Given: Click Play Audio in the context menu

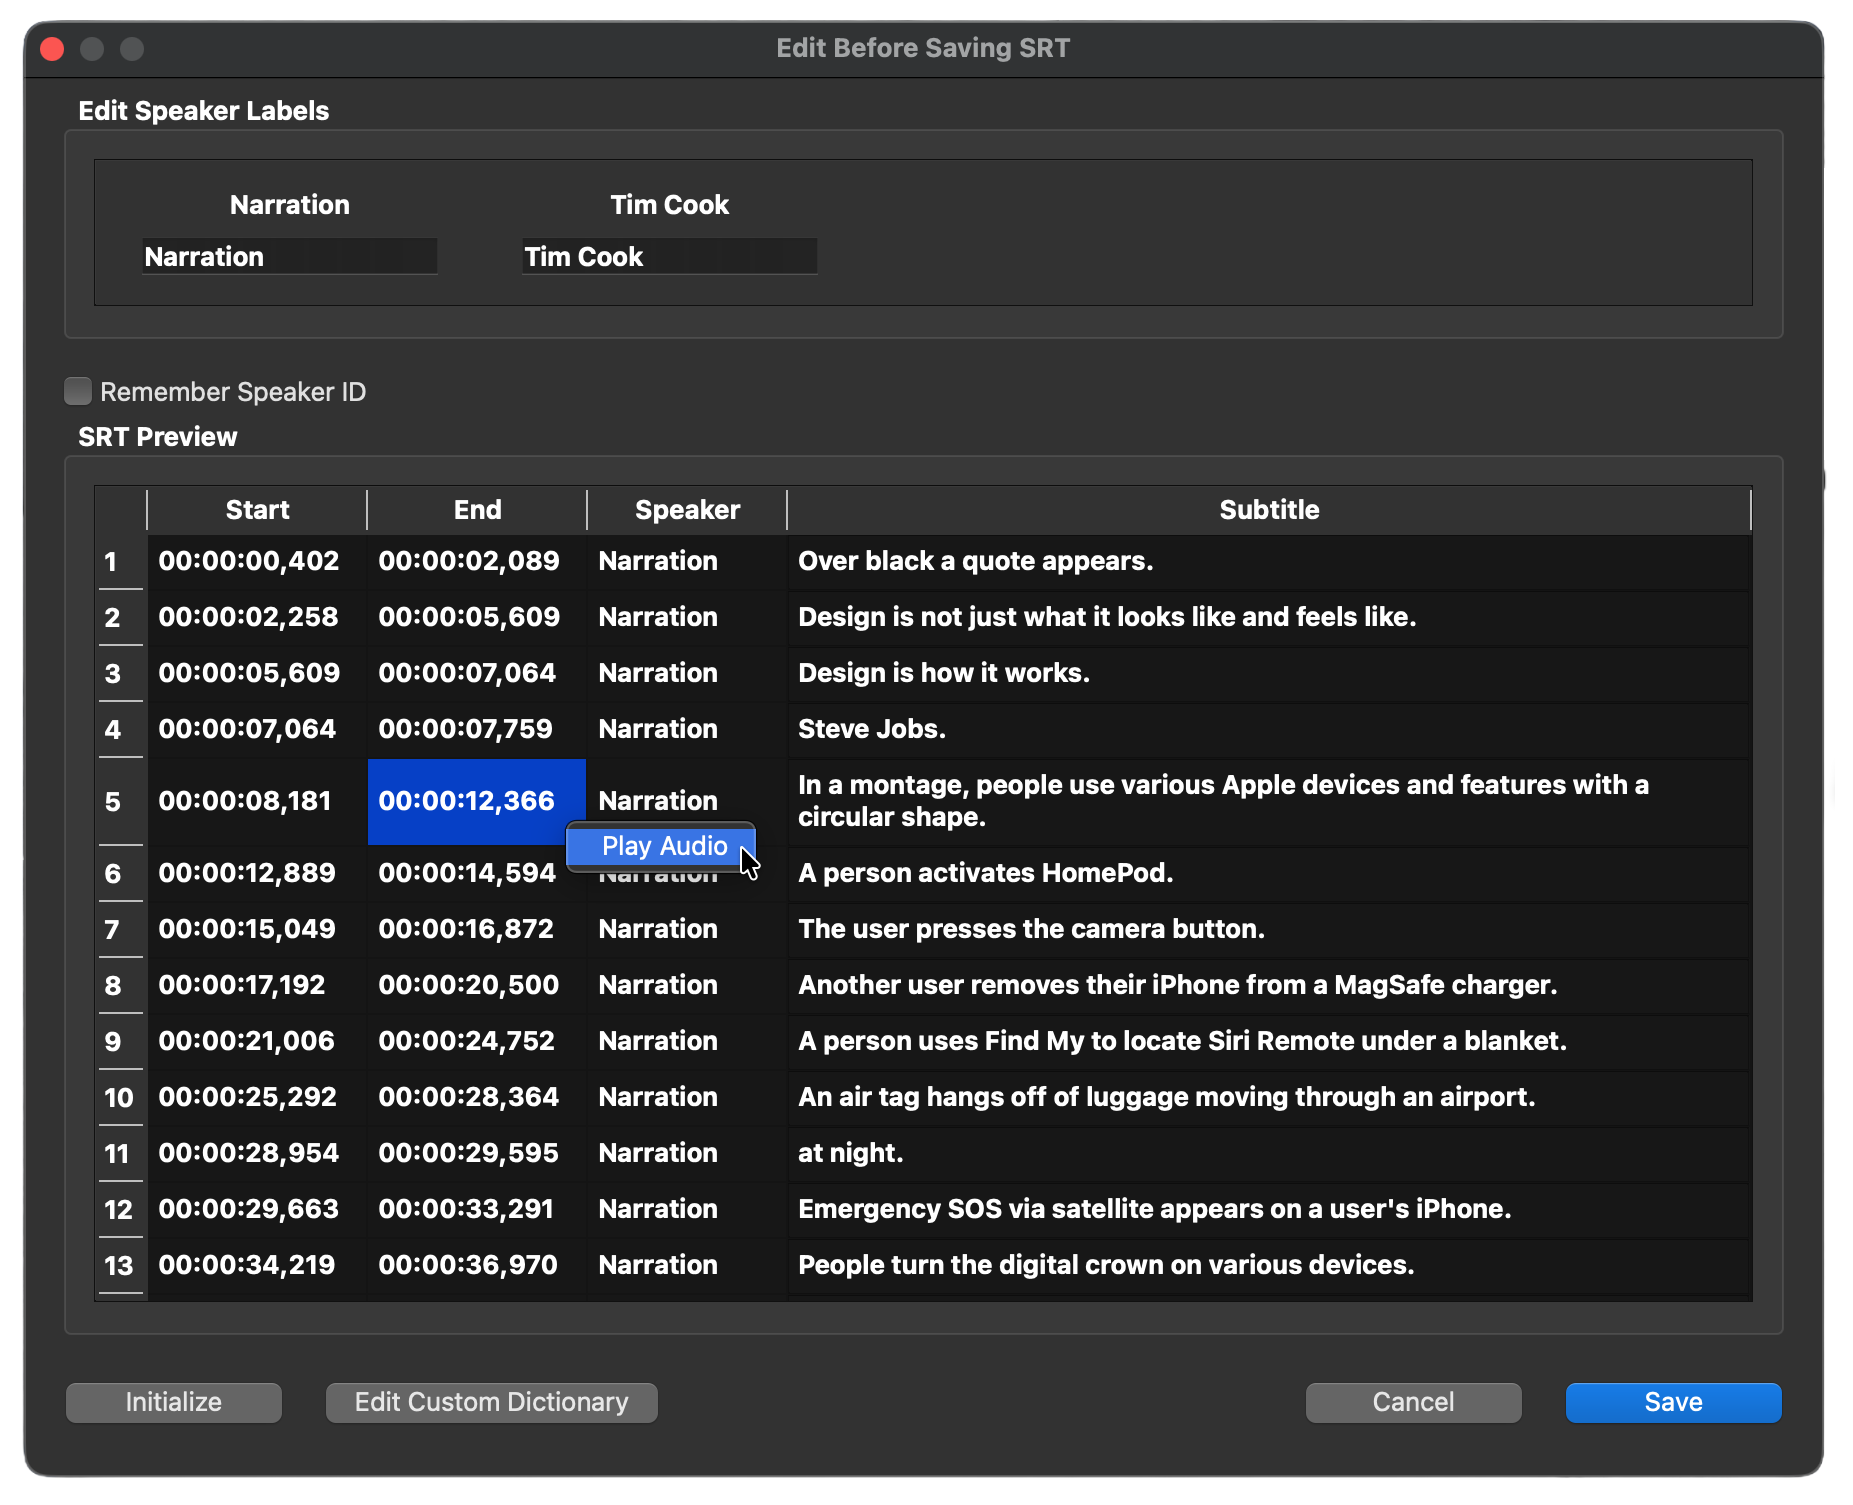Looking at the screenshot, I should coord(662,846).
